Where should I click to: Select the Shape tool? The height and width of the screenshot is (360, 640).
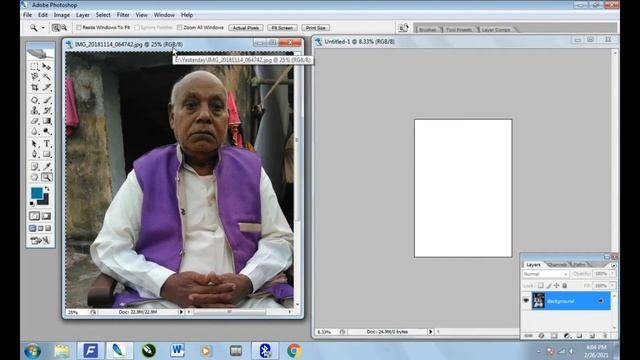[47, 154]
